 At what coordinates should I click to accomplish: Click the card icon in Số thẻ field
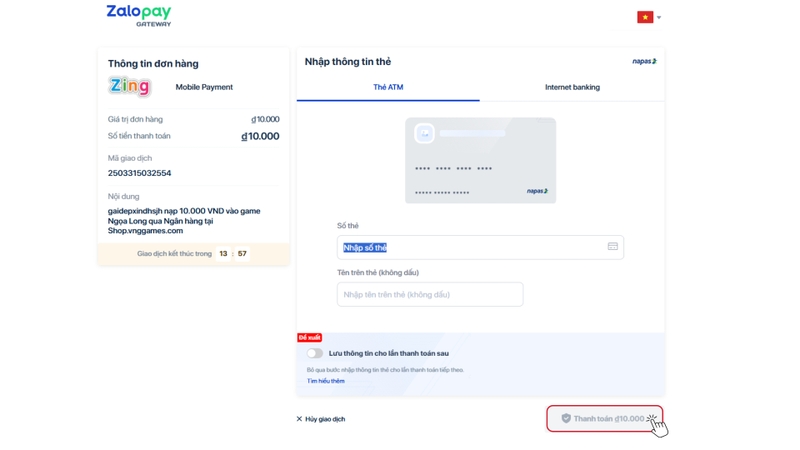click(612, 247)
